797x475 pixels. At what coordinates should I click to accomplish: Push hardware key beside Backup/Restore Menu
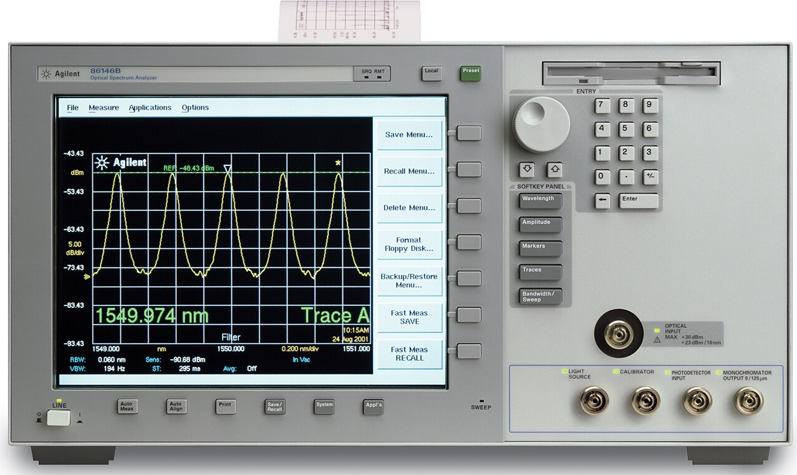469,278
